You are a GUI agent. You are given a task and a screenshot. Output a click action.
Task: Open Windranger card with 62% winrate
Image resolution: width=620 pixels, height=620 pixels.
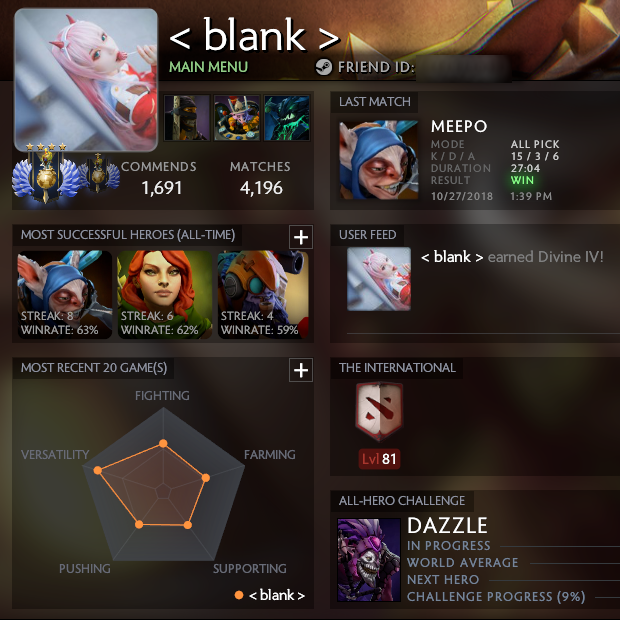[164, 295]
